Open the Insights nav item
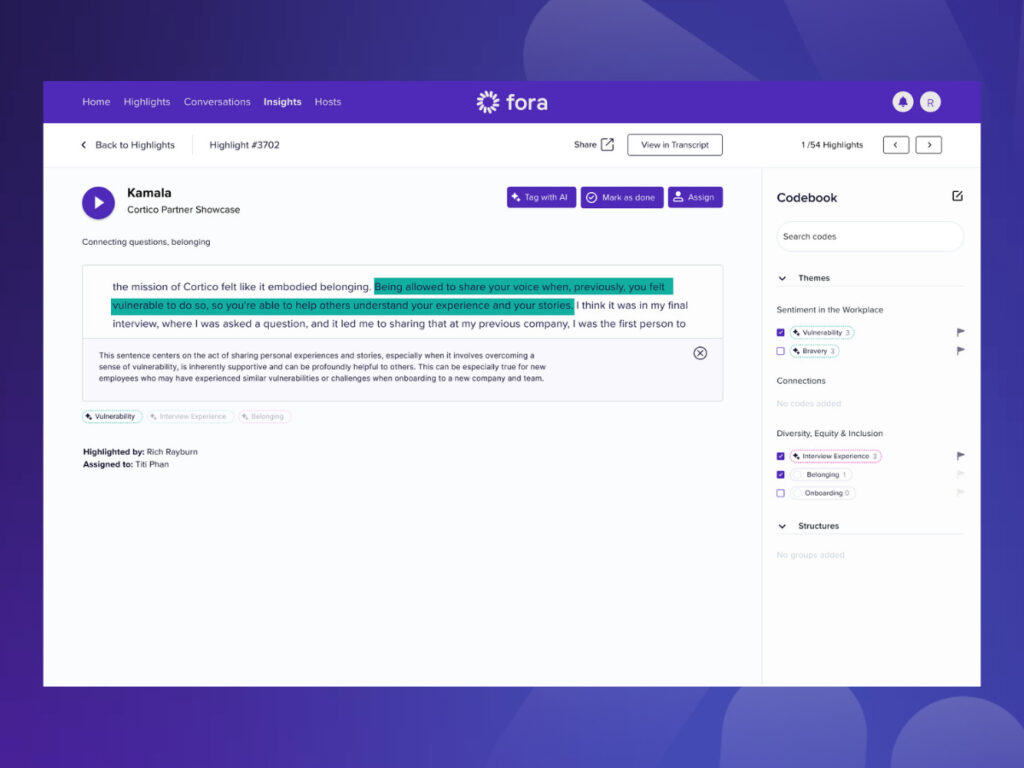The width and height of the screenshot is (1024, 768). click(x=282, y=102)
